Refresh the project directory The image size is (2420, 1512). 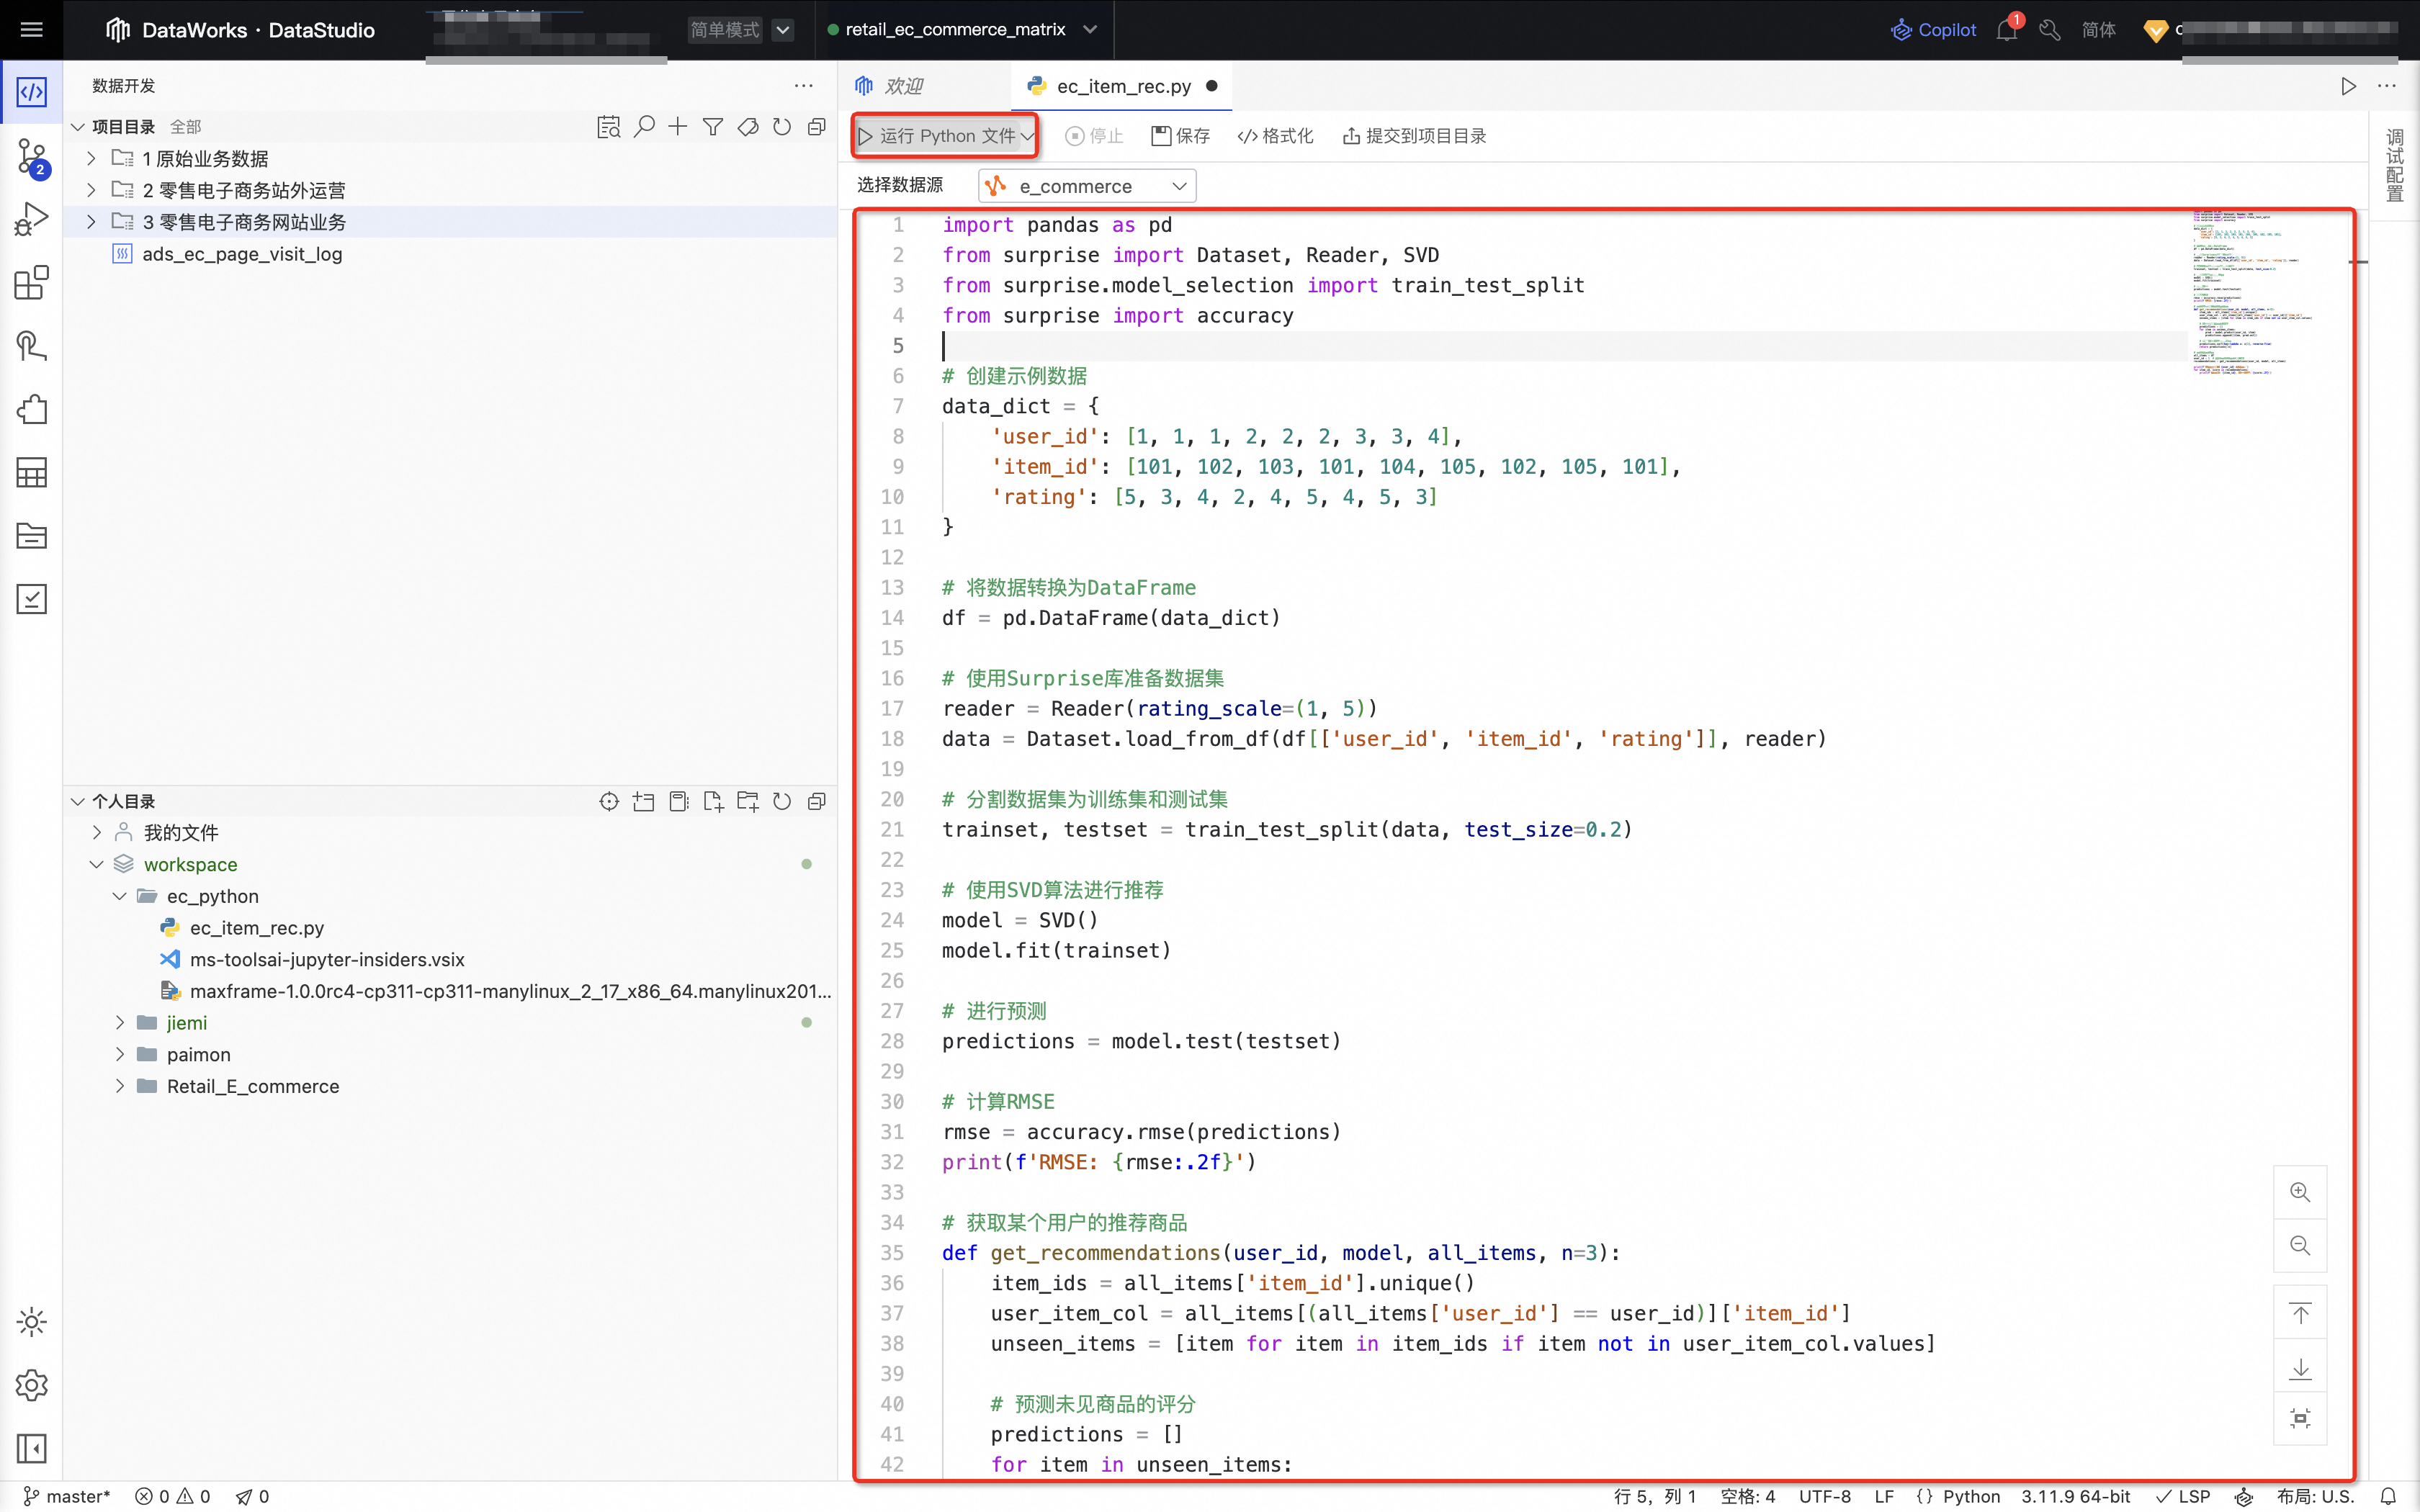[x=782, y=127]
